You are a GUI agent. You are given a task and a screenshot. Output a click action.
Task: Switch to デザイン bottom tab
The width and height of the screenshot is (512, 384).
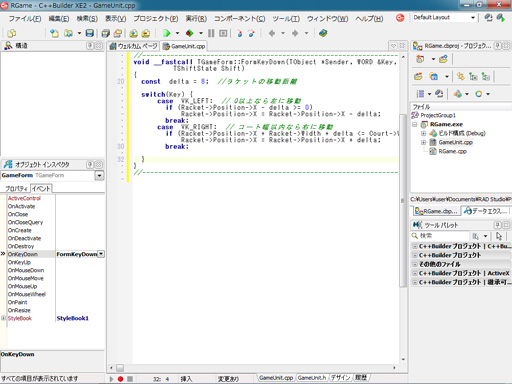coord(340,378)
